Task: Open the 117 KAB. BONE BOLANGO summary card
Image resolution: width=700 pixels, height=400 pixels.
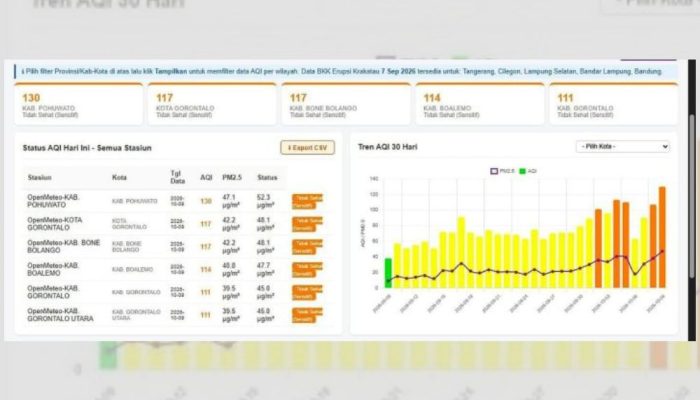Action: (346, 104)
